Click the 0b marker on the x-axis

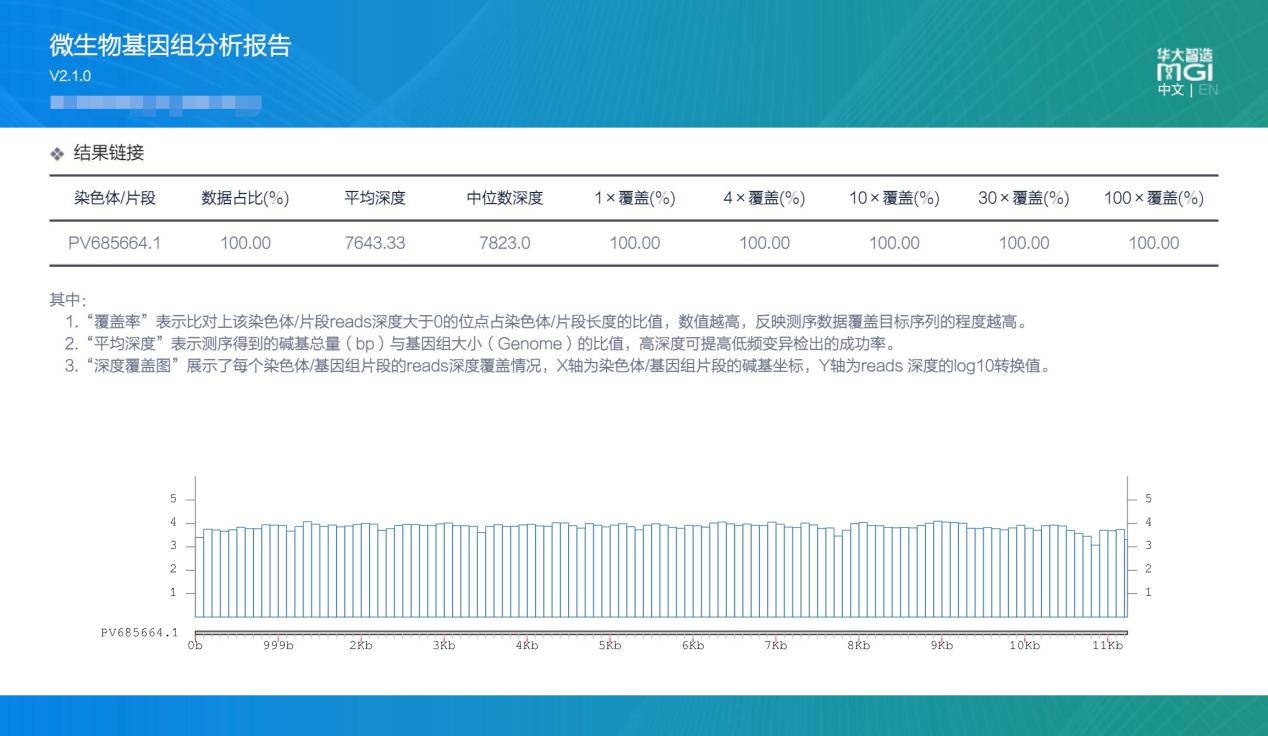click(195, 646)
